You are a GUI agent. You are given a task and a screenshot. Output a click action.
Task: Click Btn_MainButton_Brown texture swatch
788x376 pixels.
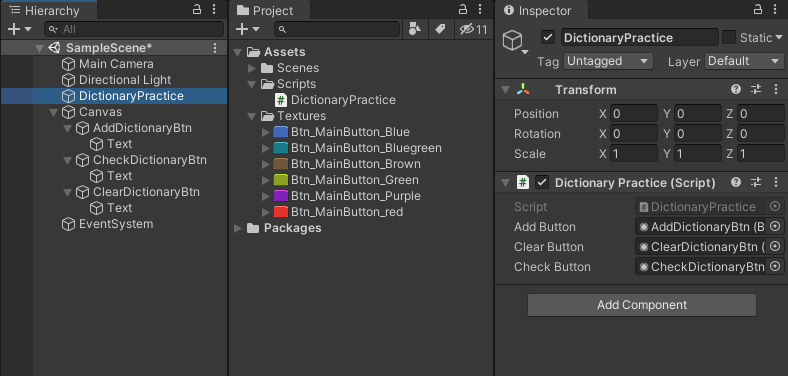[281, 164]
